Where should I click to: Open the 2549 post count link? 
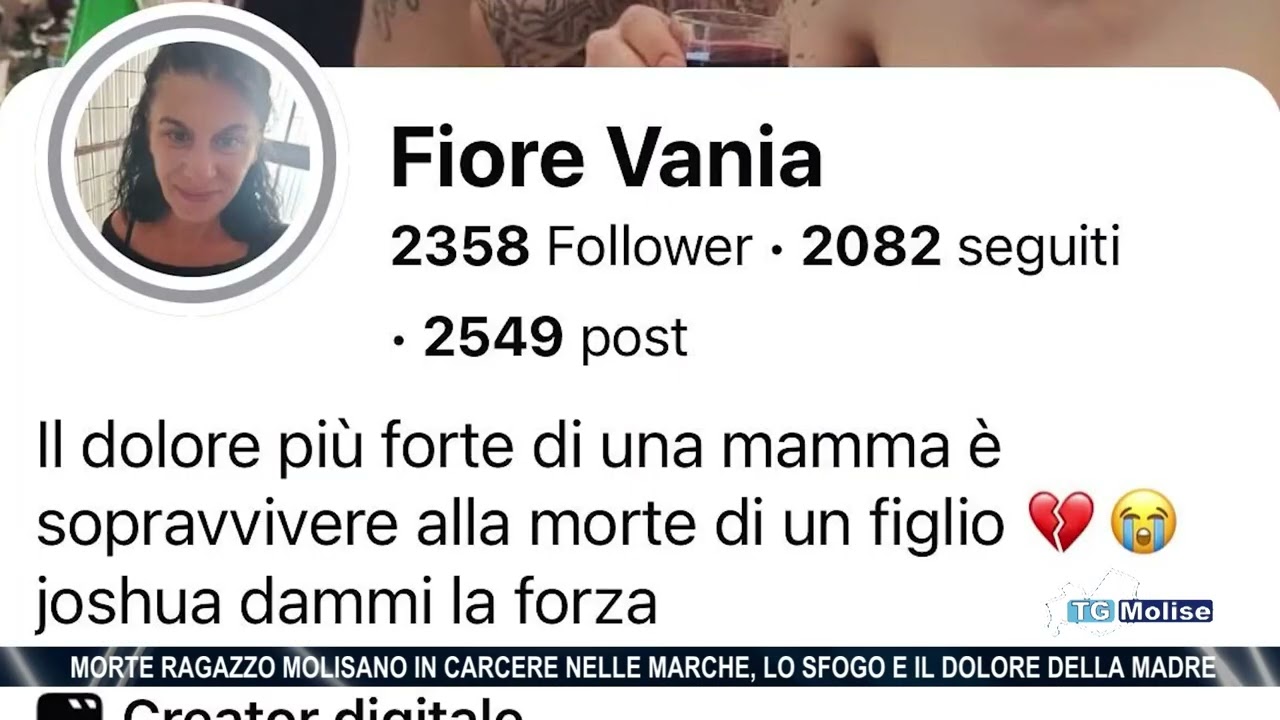[555, 337]
